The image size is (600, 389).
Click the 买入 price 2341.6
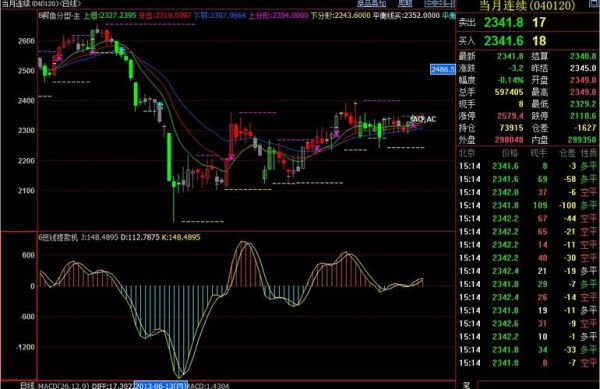(x=503, y=41)
